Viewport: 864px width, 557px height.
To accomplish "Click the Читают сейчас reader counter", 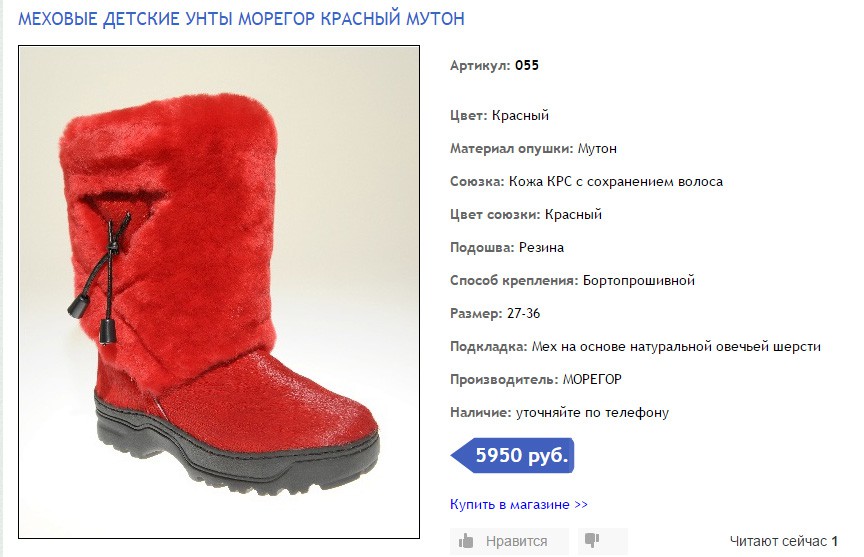I will [784, 542].
